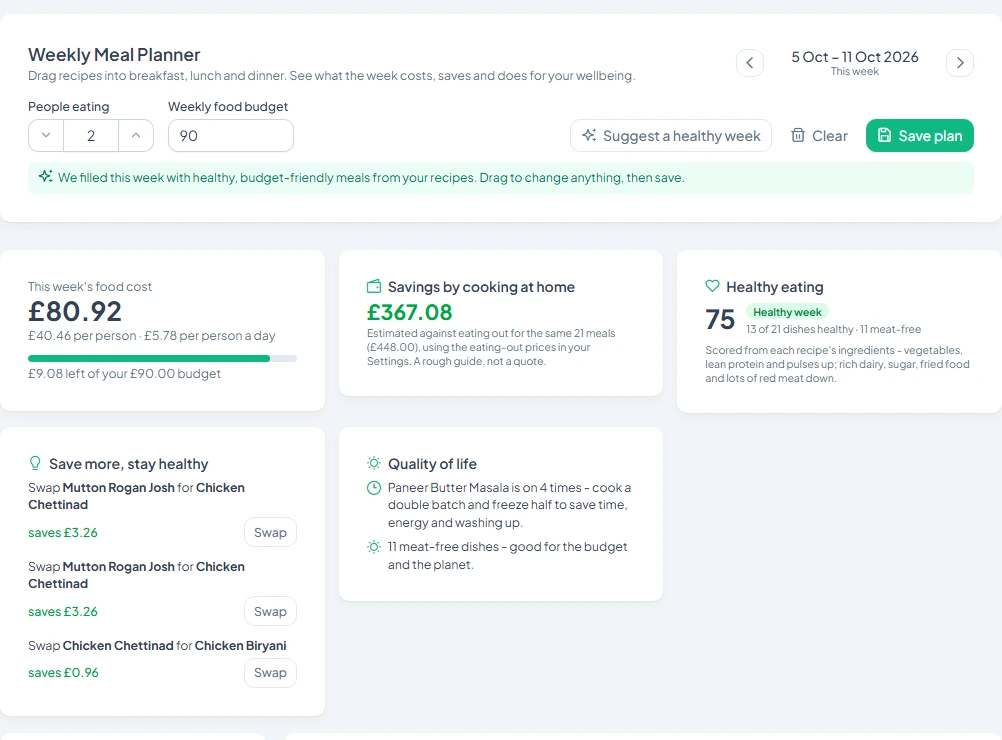
Task: Click '13 of 21 dishes healthy' text
Action: click(799, 330)
